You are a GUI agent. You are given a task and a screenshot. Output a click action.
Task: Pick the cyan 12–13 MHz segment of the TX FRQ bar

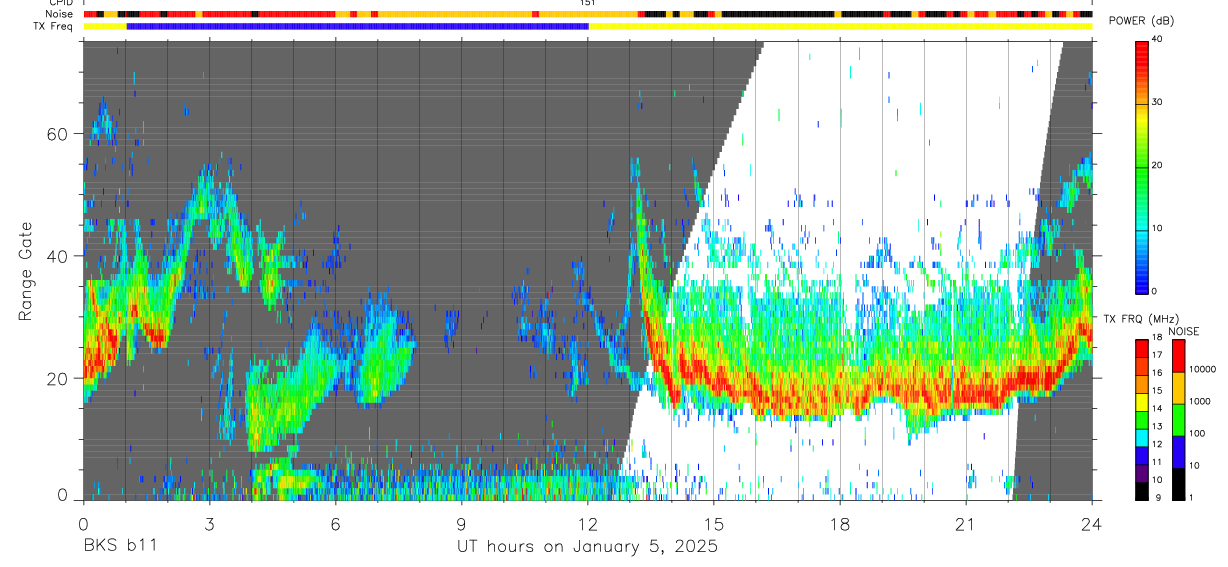coord(1143,438)
